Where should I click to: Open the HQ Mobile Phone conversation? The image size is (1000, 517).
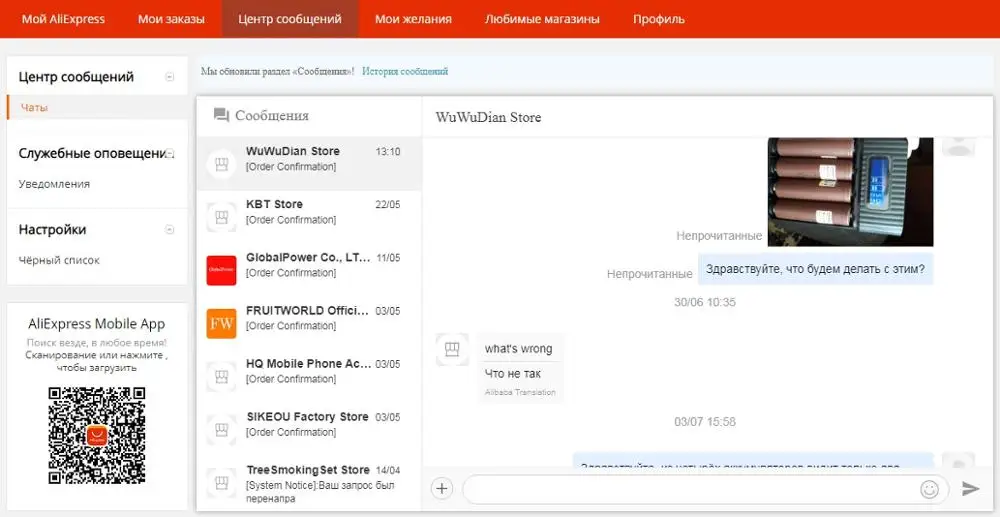tap(309, 376)
